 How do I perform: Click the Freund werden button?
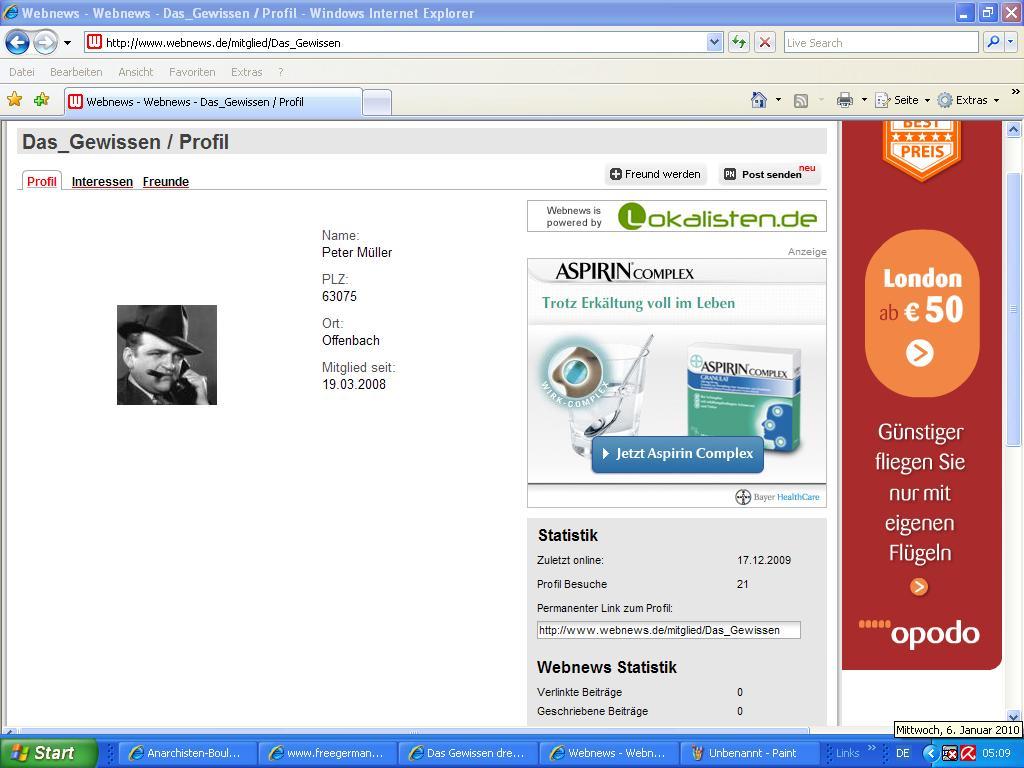[655, 174]
